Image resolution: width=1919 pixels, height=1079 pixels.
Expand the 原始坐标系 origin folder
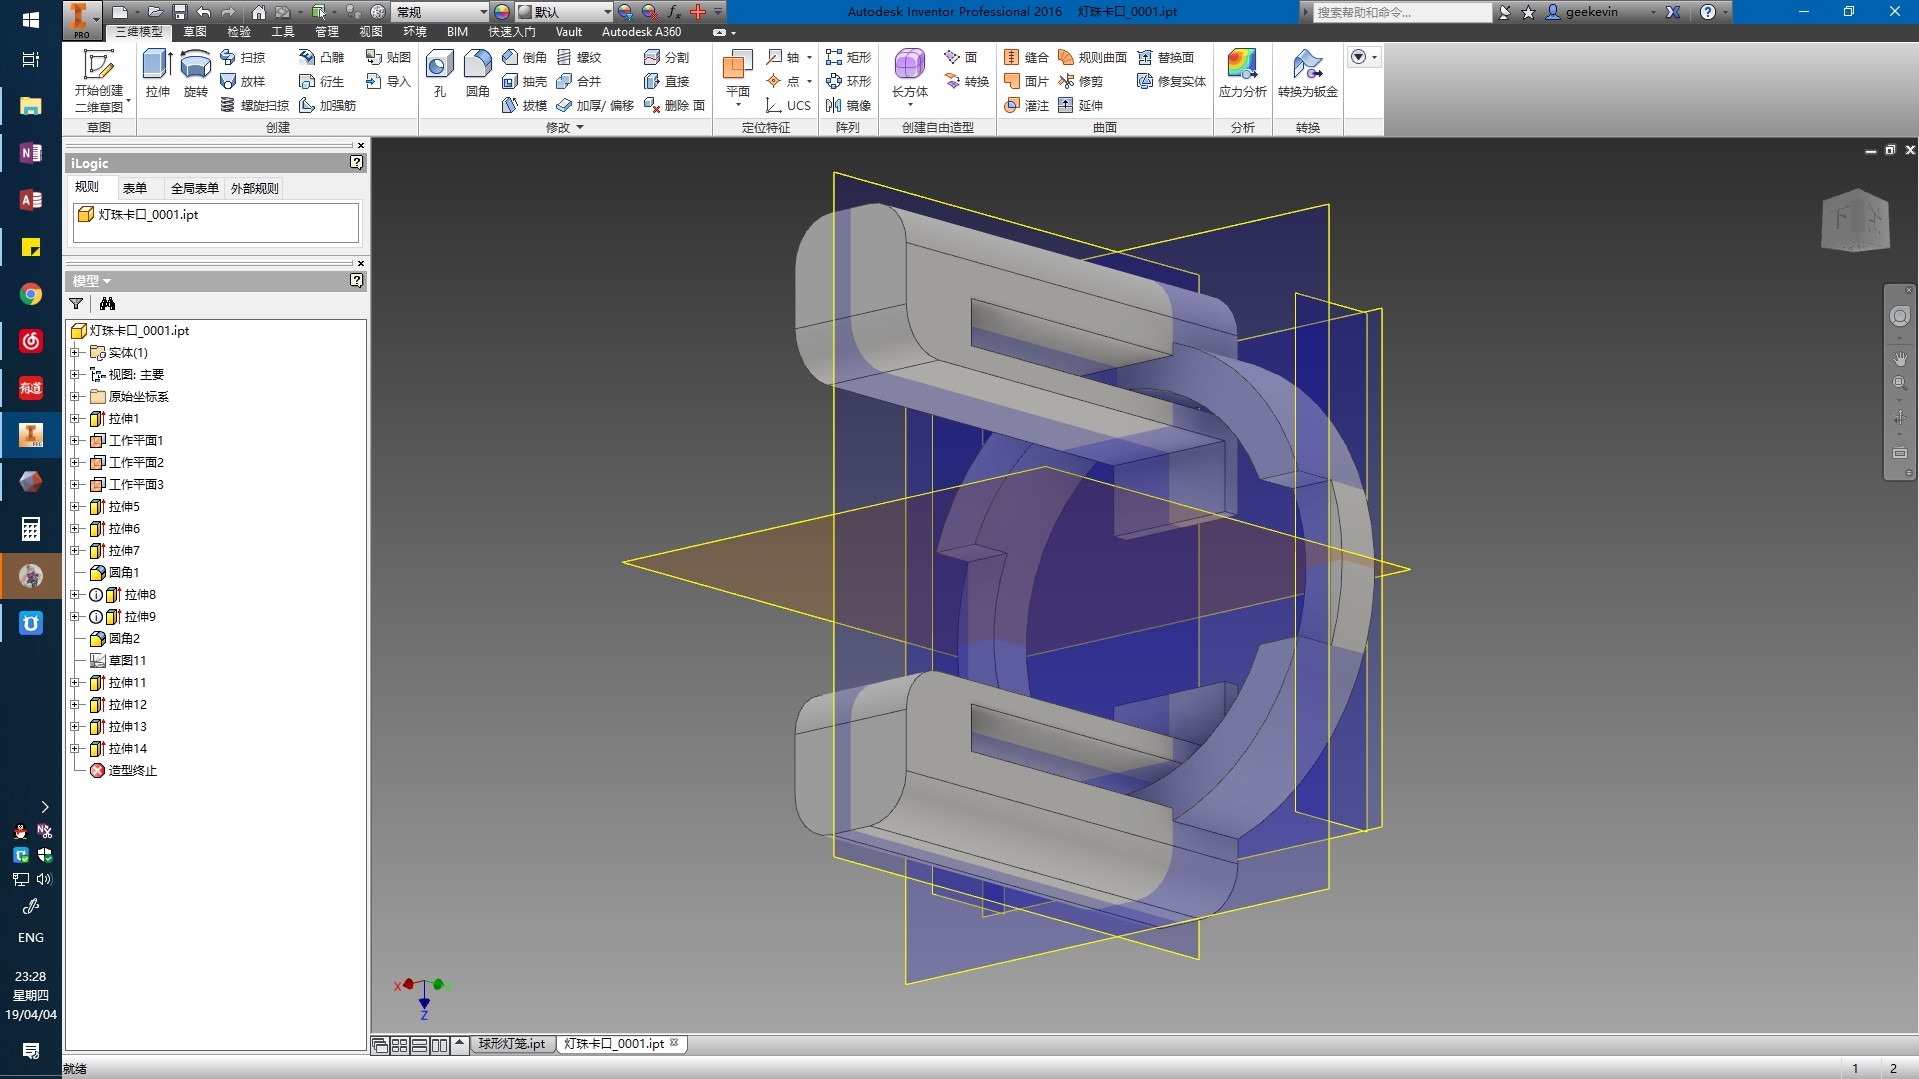(75, 397)
